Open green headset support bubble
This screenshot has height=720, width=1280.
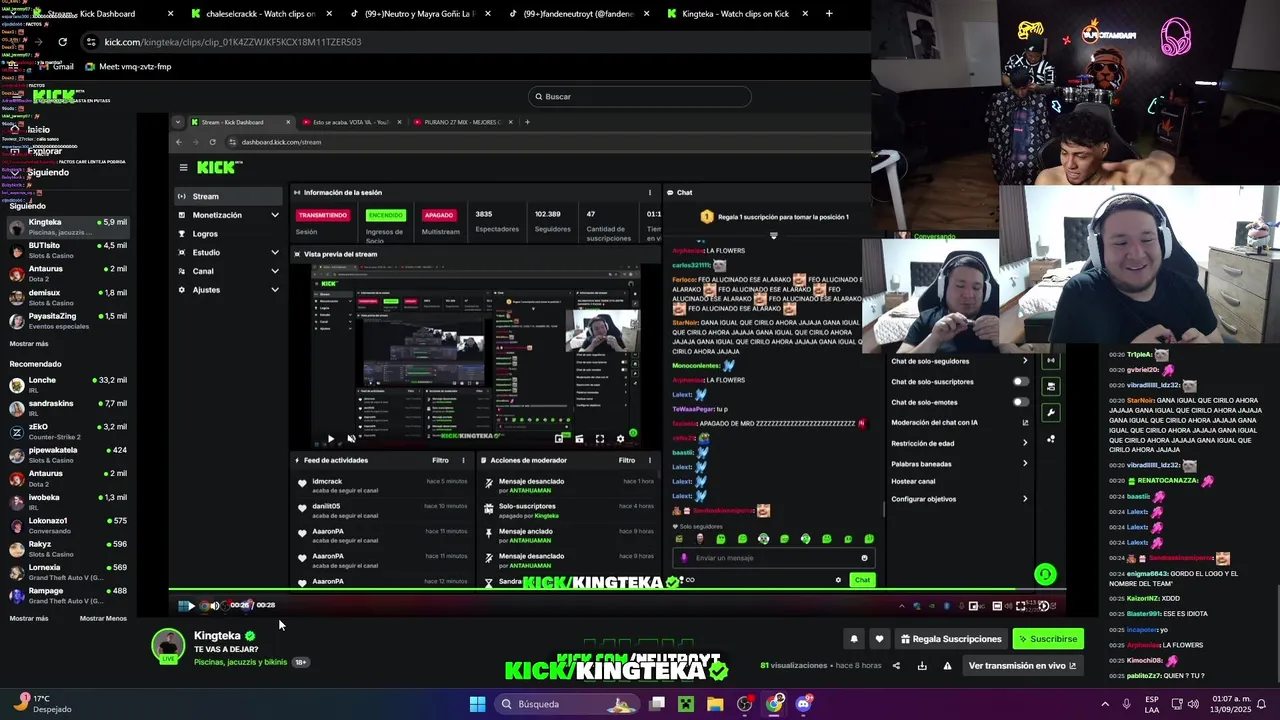click(1045, 574)
